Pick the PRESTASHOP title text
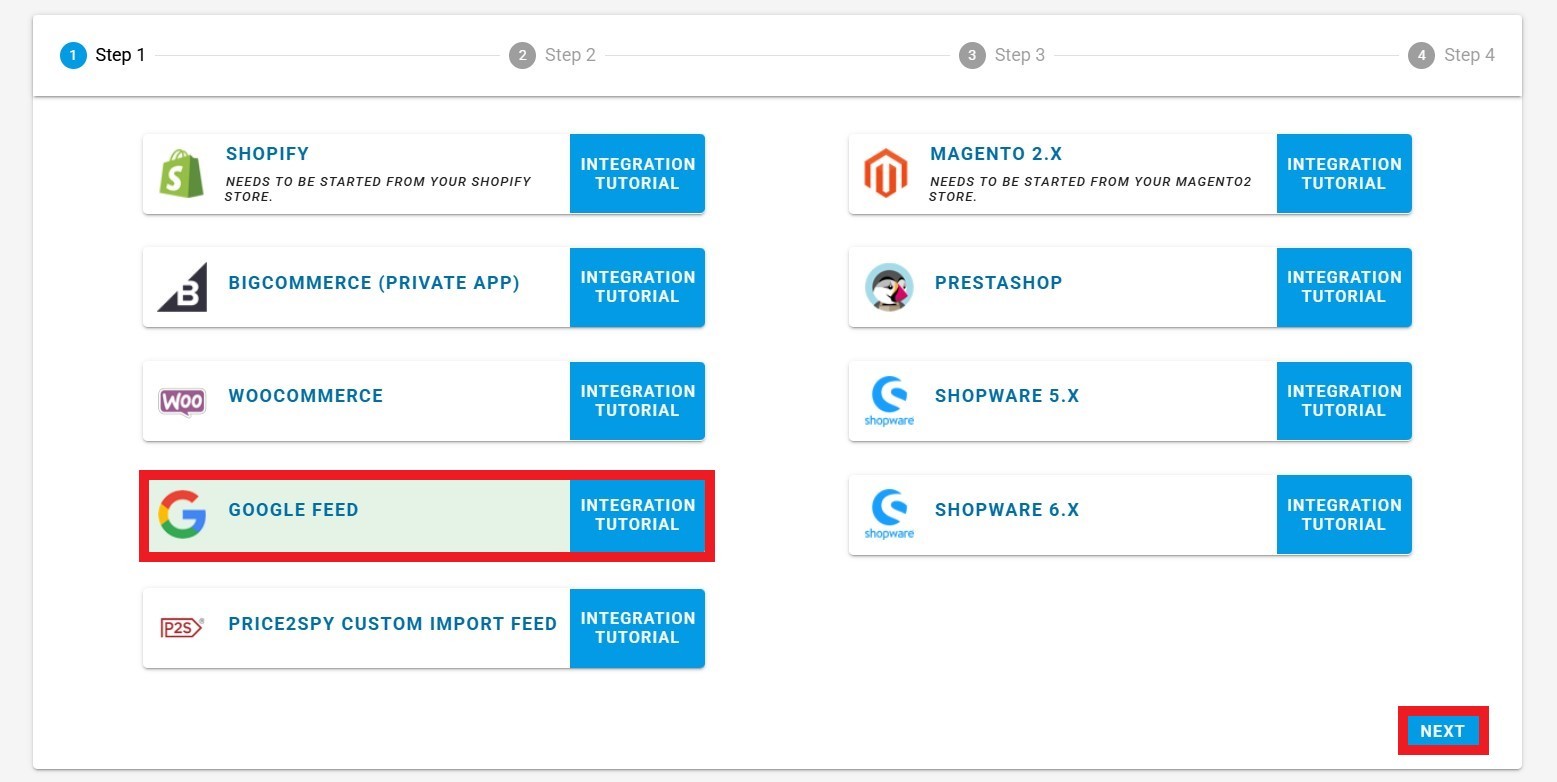The width and height of the screenshot is (1557, 782). 998,283
